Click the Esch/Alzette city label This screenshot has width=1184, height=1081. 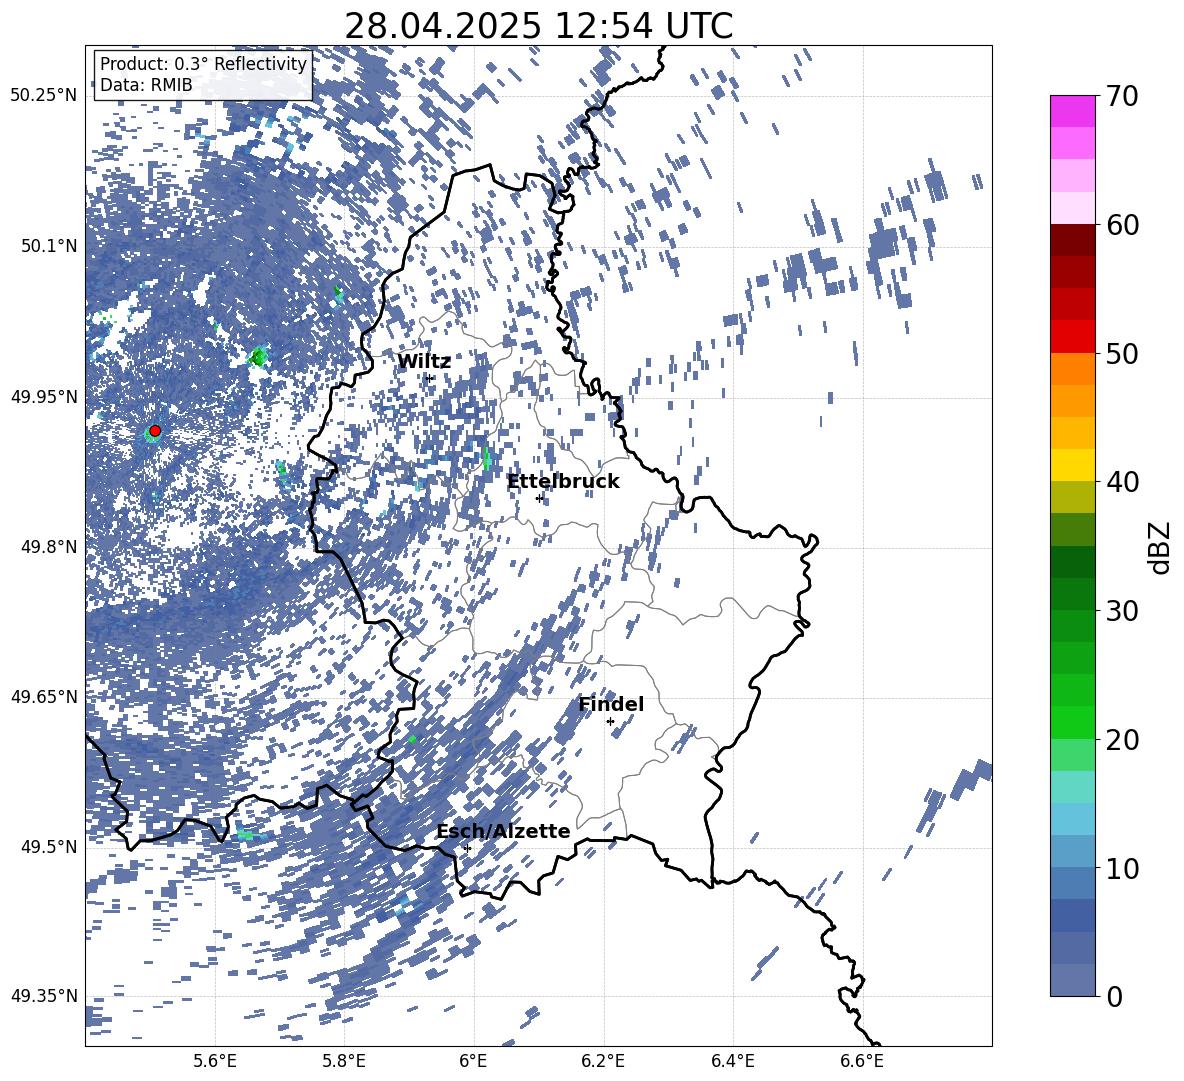click(503, 832)
